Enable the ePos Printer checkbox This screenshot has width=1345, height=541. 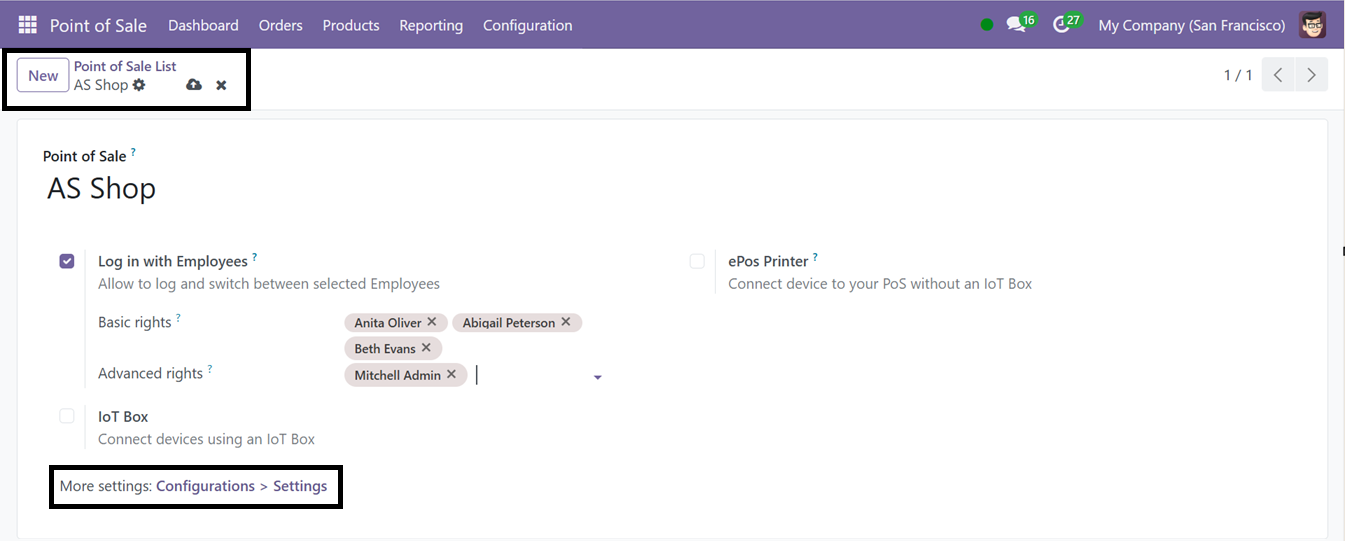click(x=697, y=261)
